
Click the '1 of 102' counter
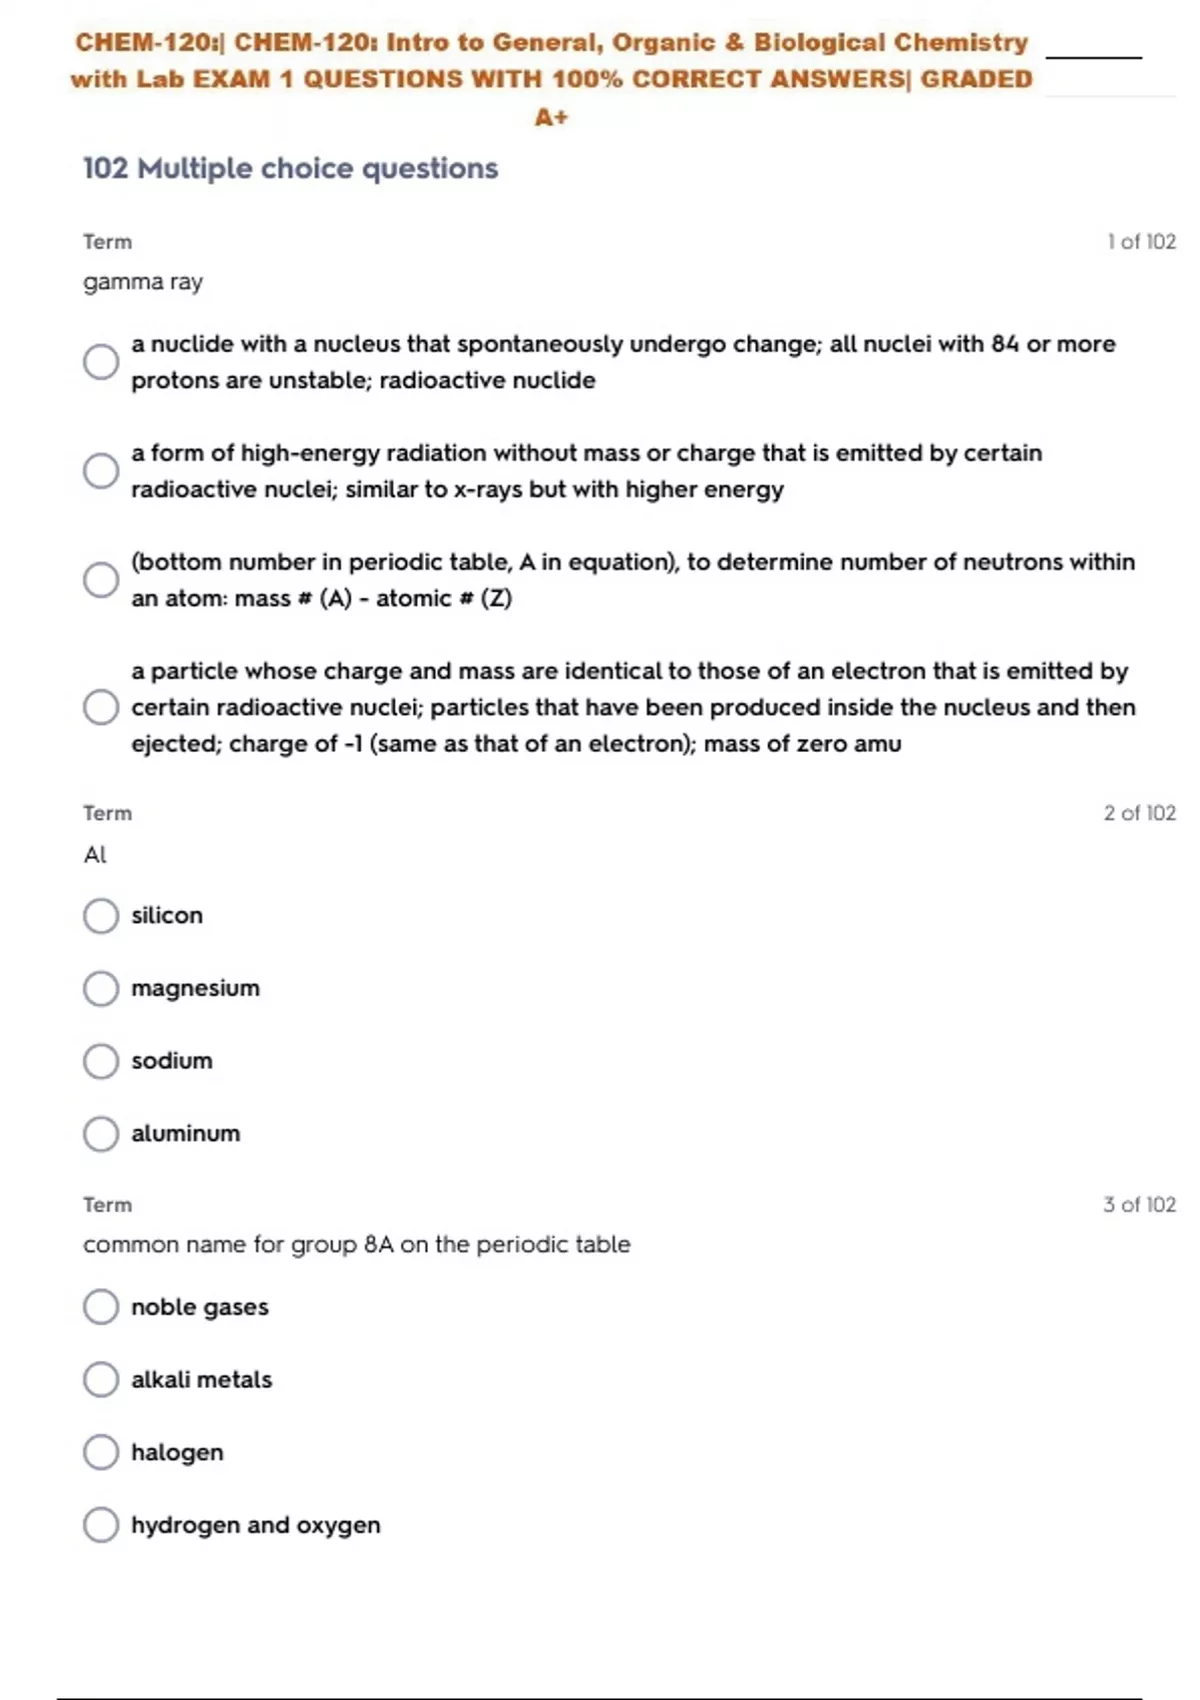coord(1141,242)
